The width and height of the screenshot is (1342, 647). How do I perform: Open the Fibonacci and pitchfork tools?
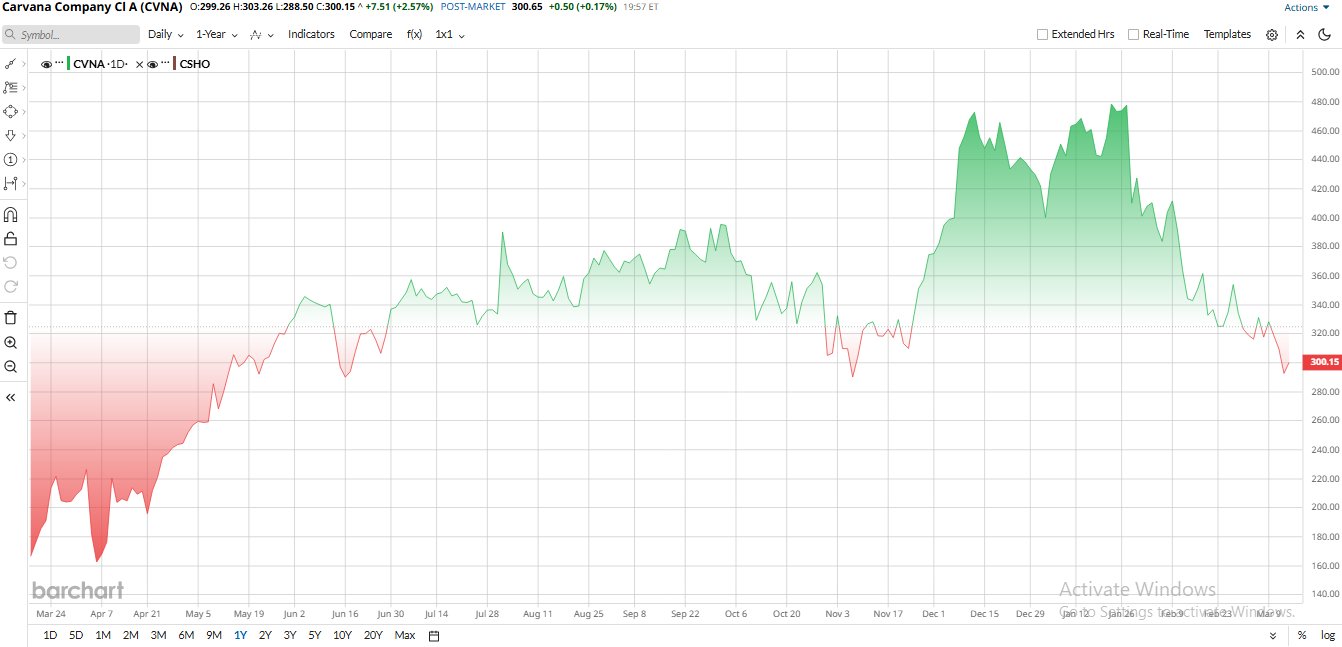[x=10, y=87]
